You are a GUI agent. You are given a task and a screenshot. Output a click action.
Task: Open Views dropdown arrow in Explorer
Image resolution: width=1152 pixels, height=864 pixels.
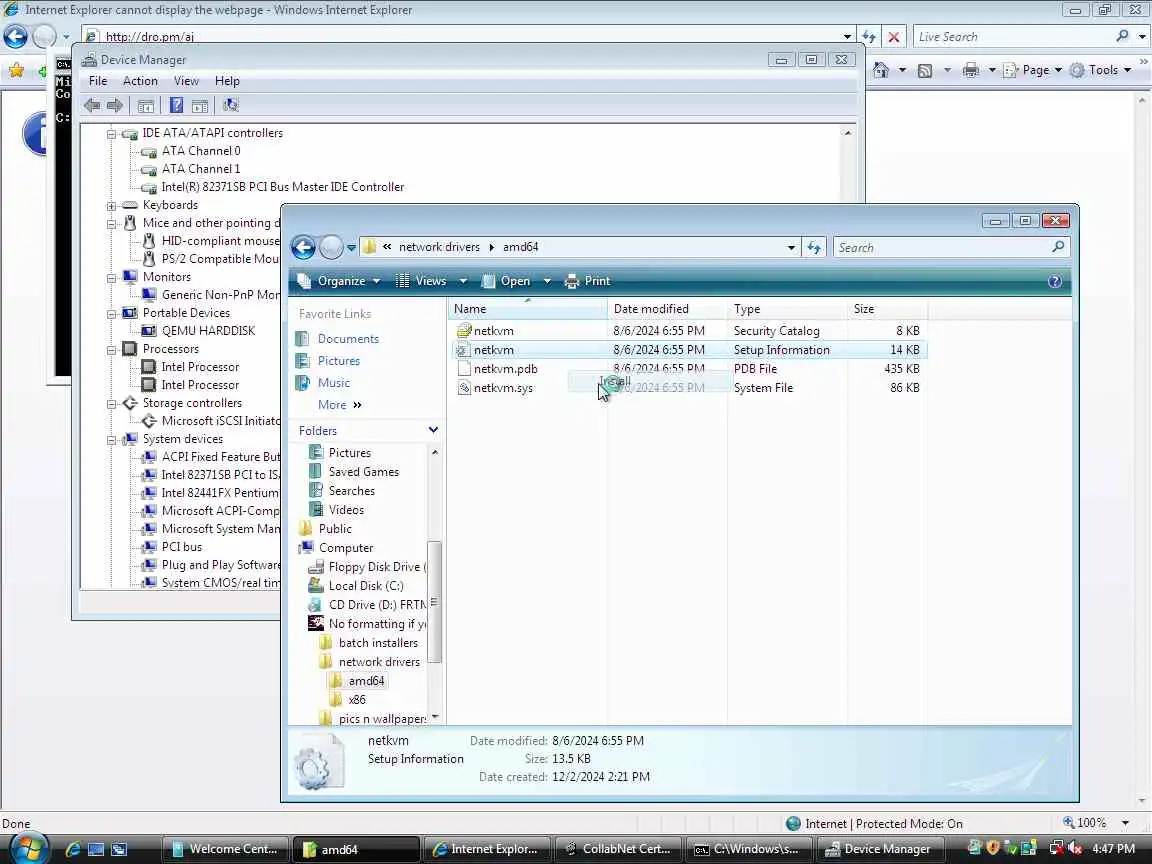pos(463,281)
